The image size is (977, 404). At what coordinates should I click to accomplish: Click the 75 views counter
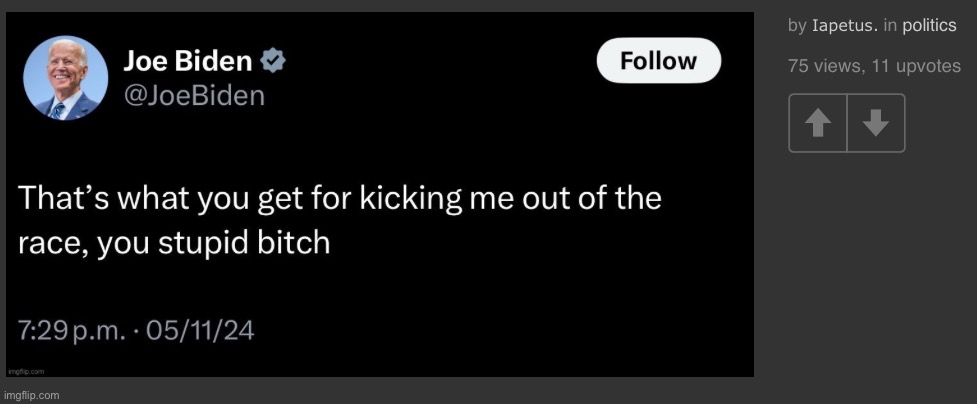(x=826, y=65)
